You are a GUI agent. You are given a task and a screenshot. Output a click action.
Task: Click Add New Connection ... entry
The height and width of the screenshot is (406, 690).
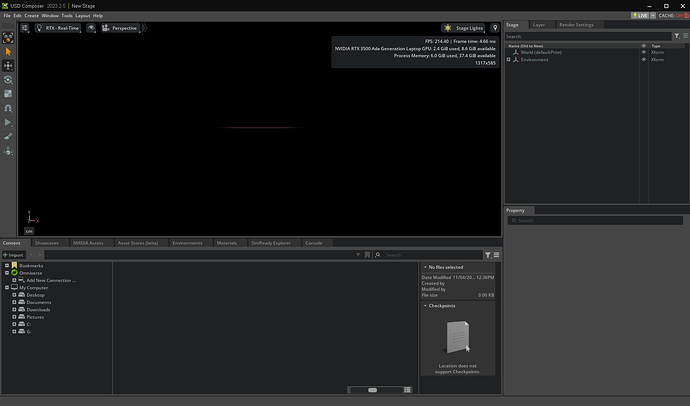[x=51, y=280]
